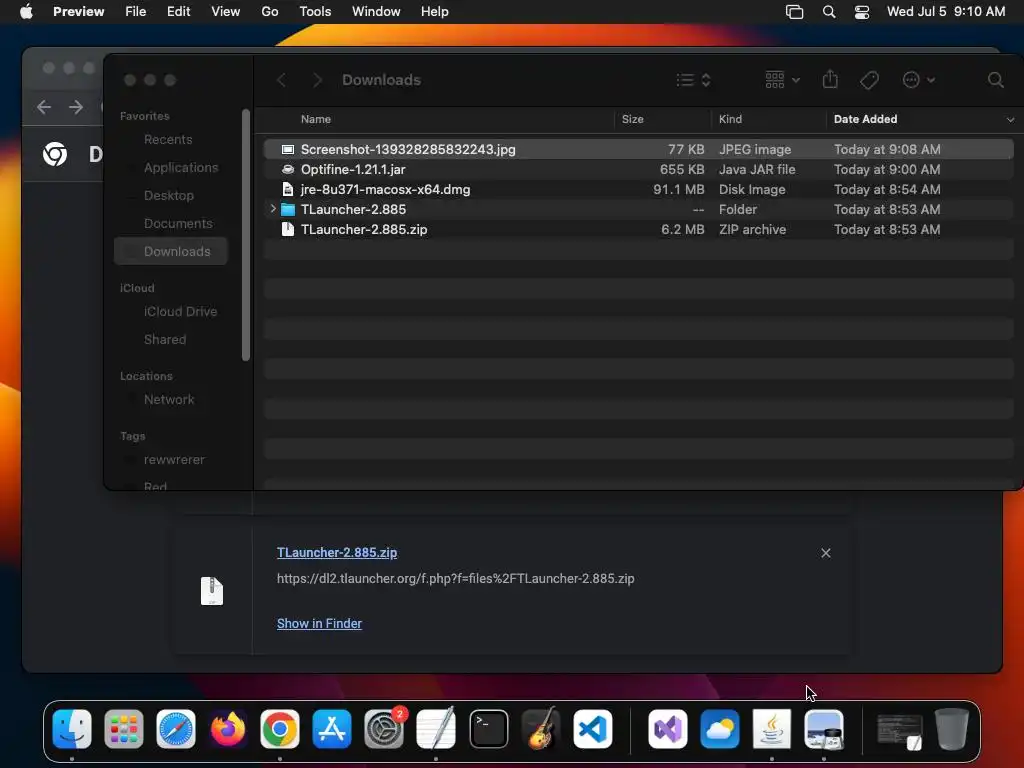Click the Stage Manager icon in menu bar
The height and width of the screenshot is (768, 1024).
(794, 12)
